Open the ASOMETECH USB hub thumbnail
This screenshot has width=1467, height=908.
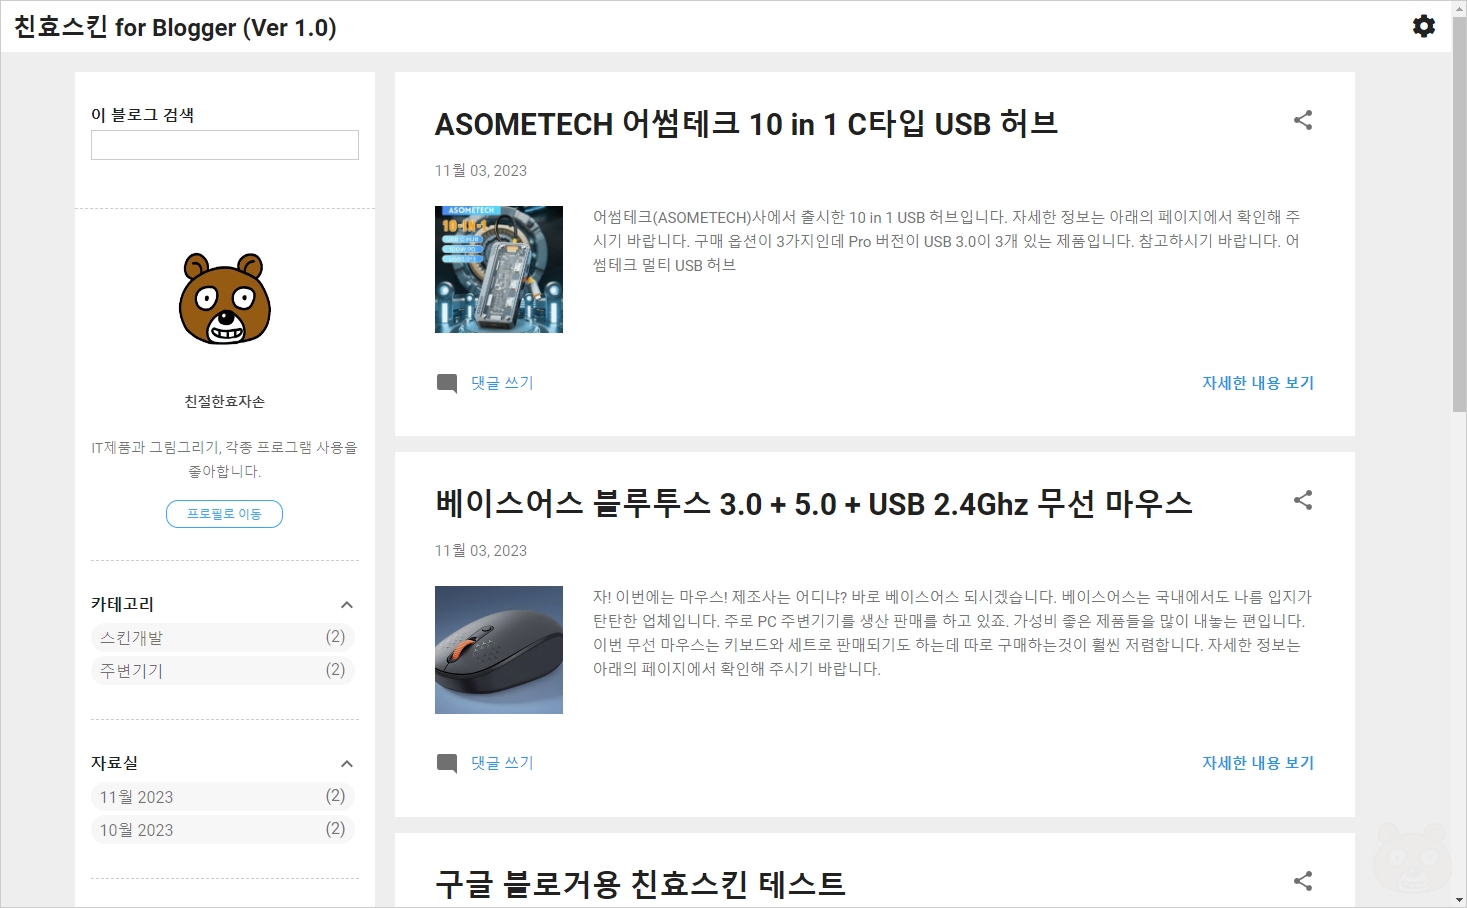499,269
